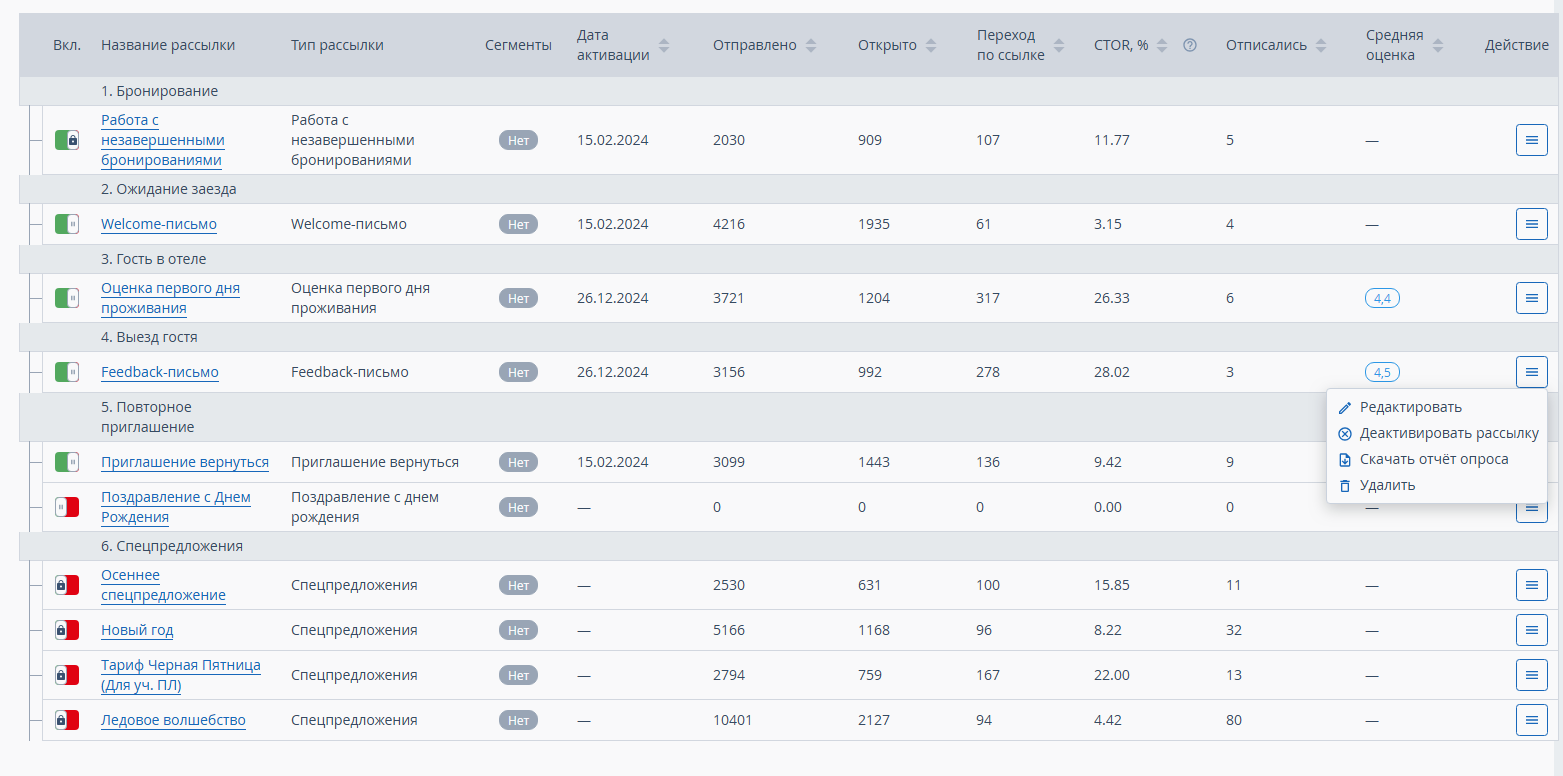This screenshot has height=776, width=1563.
Task: Open the Welcome-письмо mailing link
Action: pyautogui.click(x=159, y=224)
